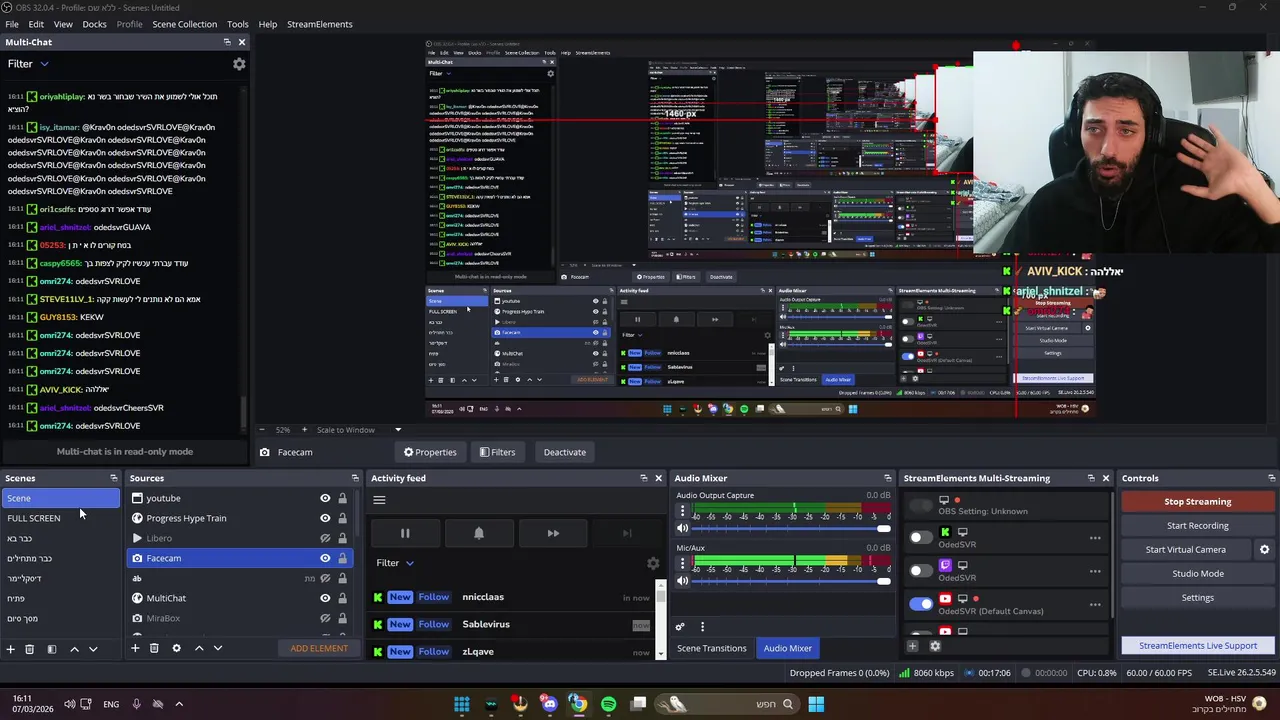Remove selected scene with trash icon
1280x720 pixels.
click(29, 649)
